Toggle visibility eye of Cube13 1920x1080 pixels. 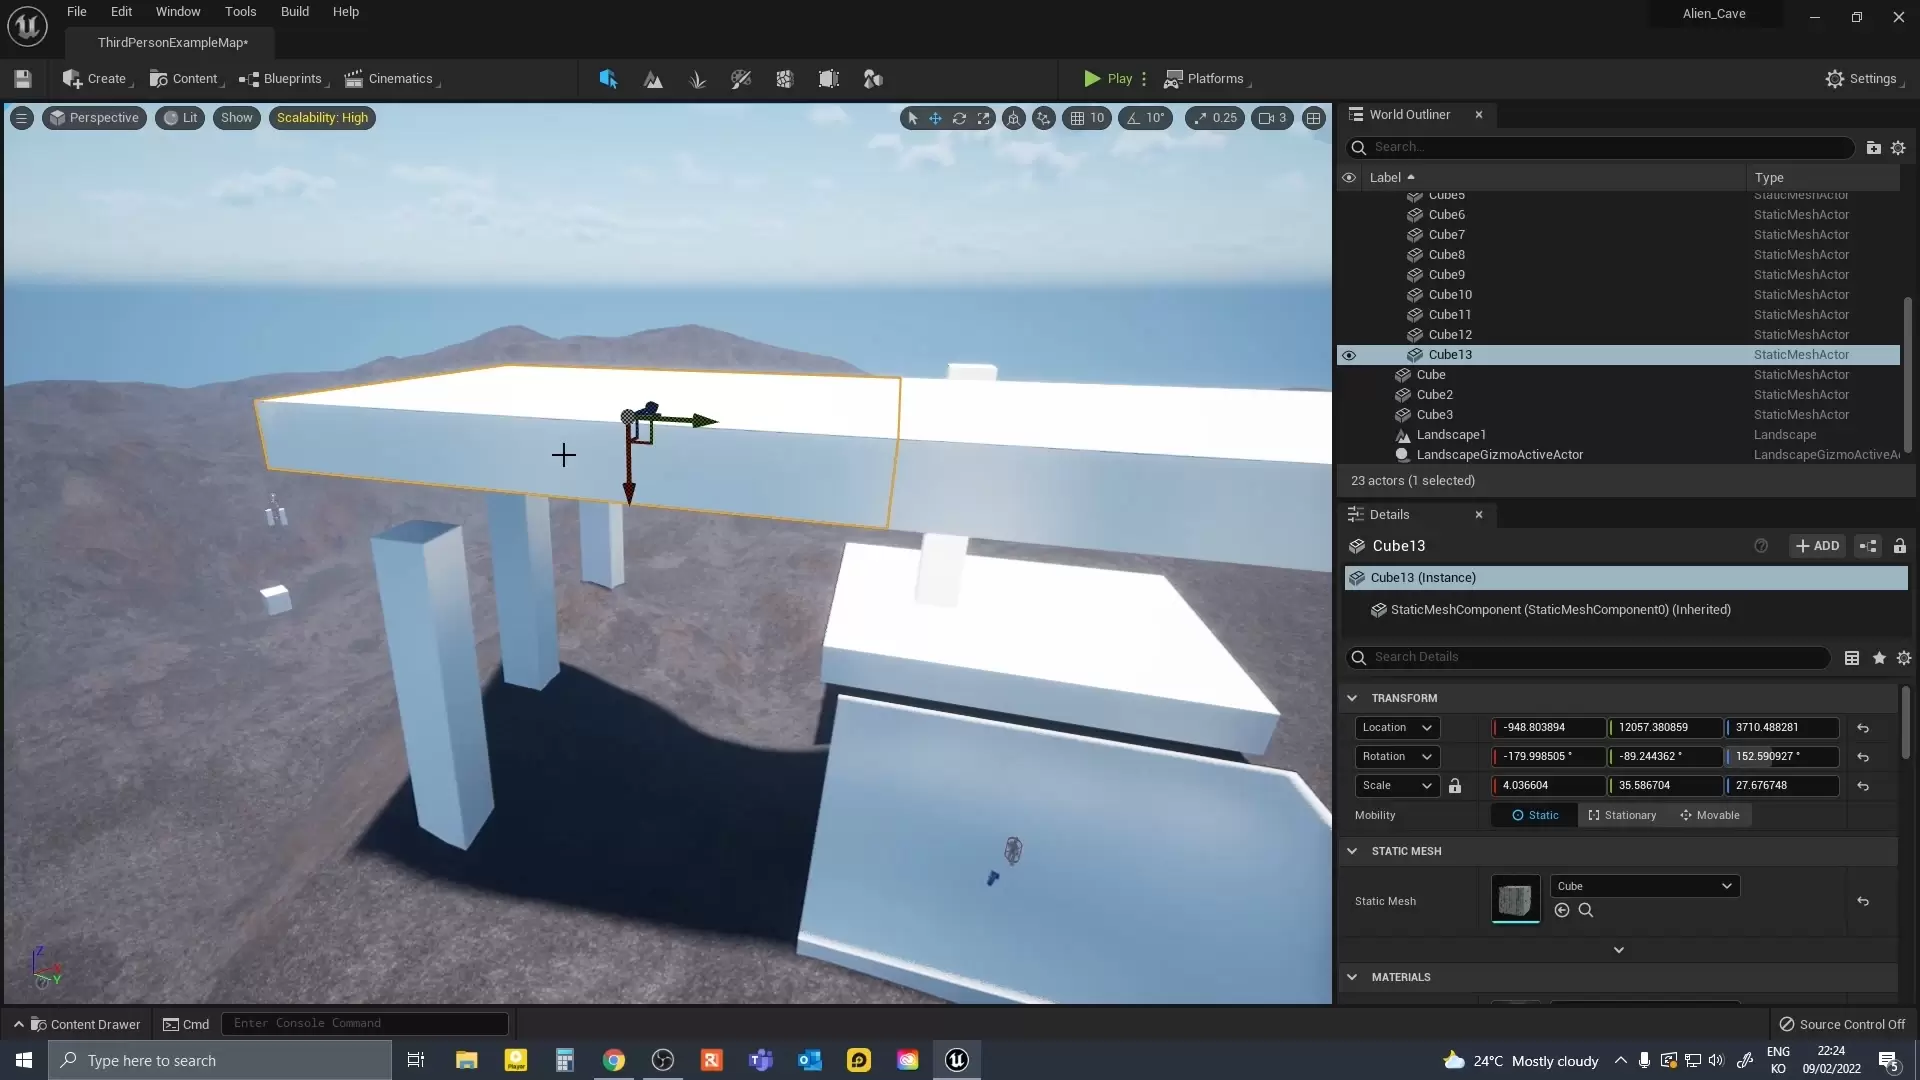(1349, 355)
